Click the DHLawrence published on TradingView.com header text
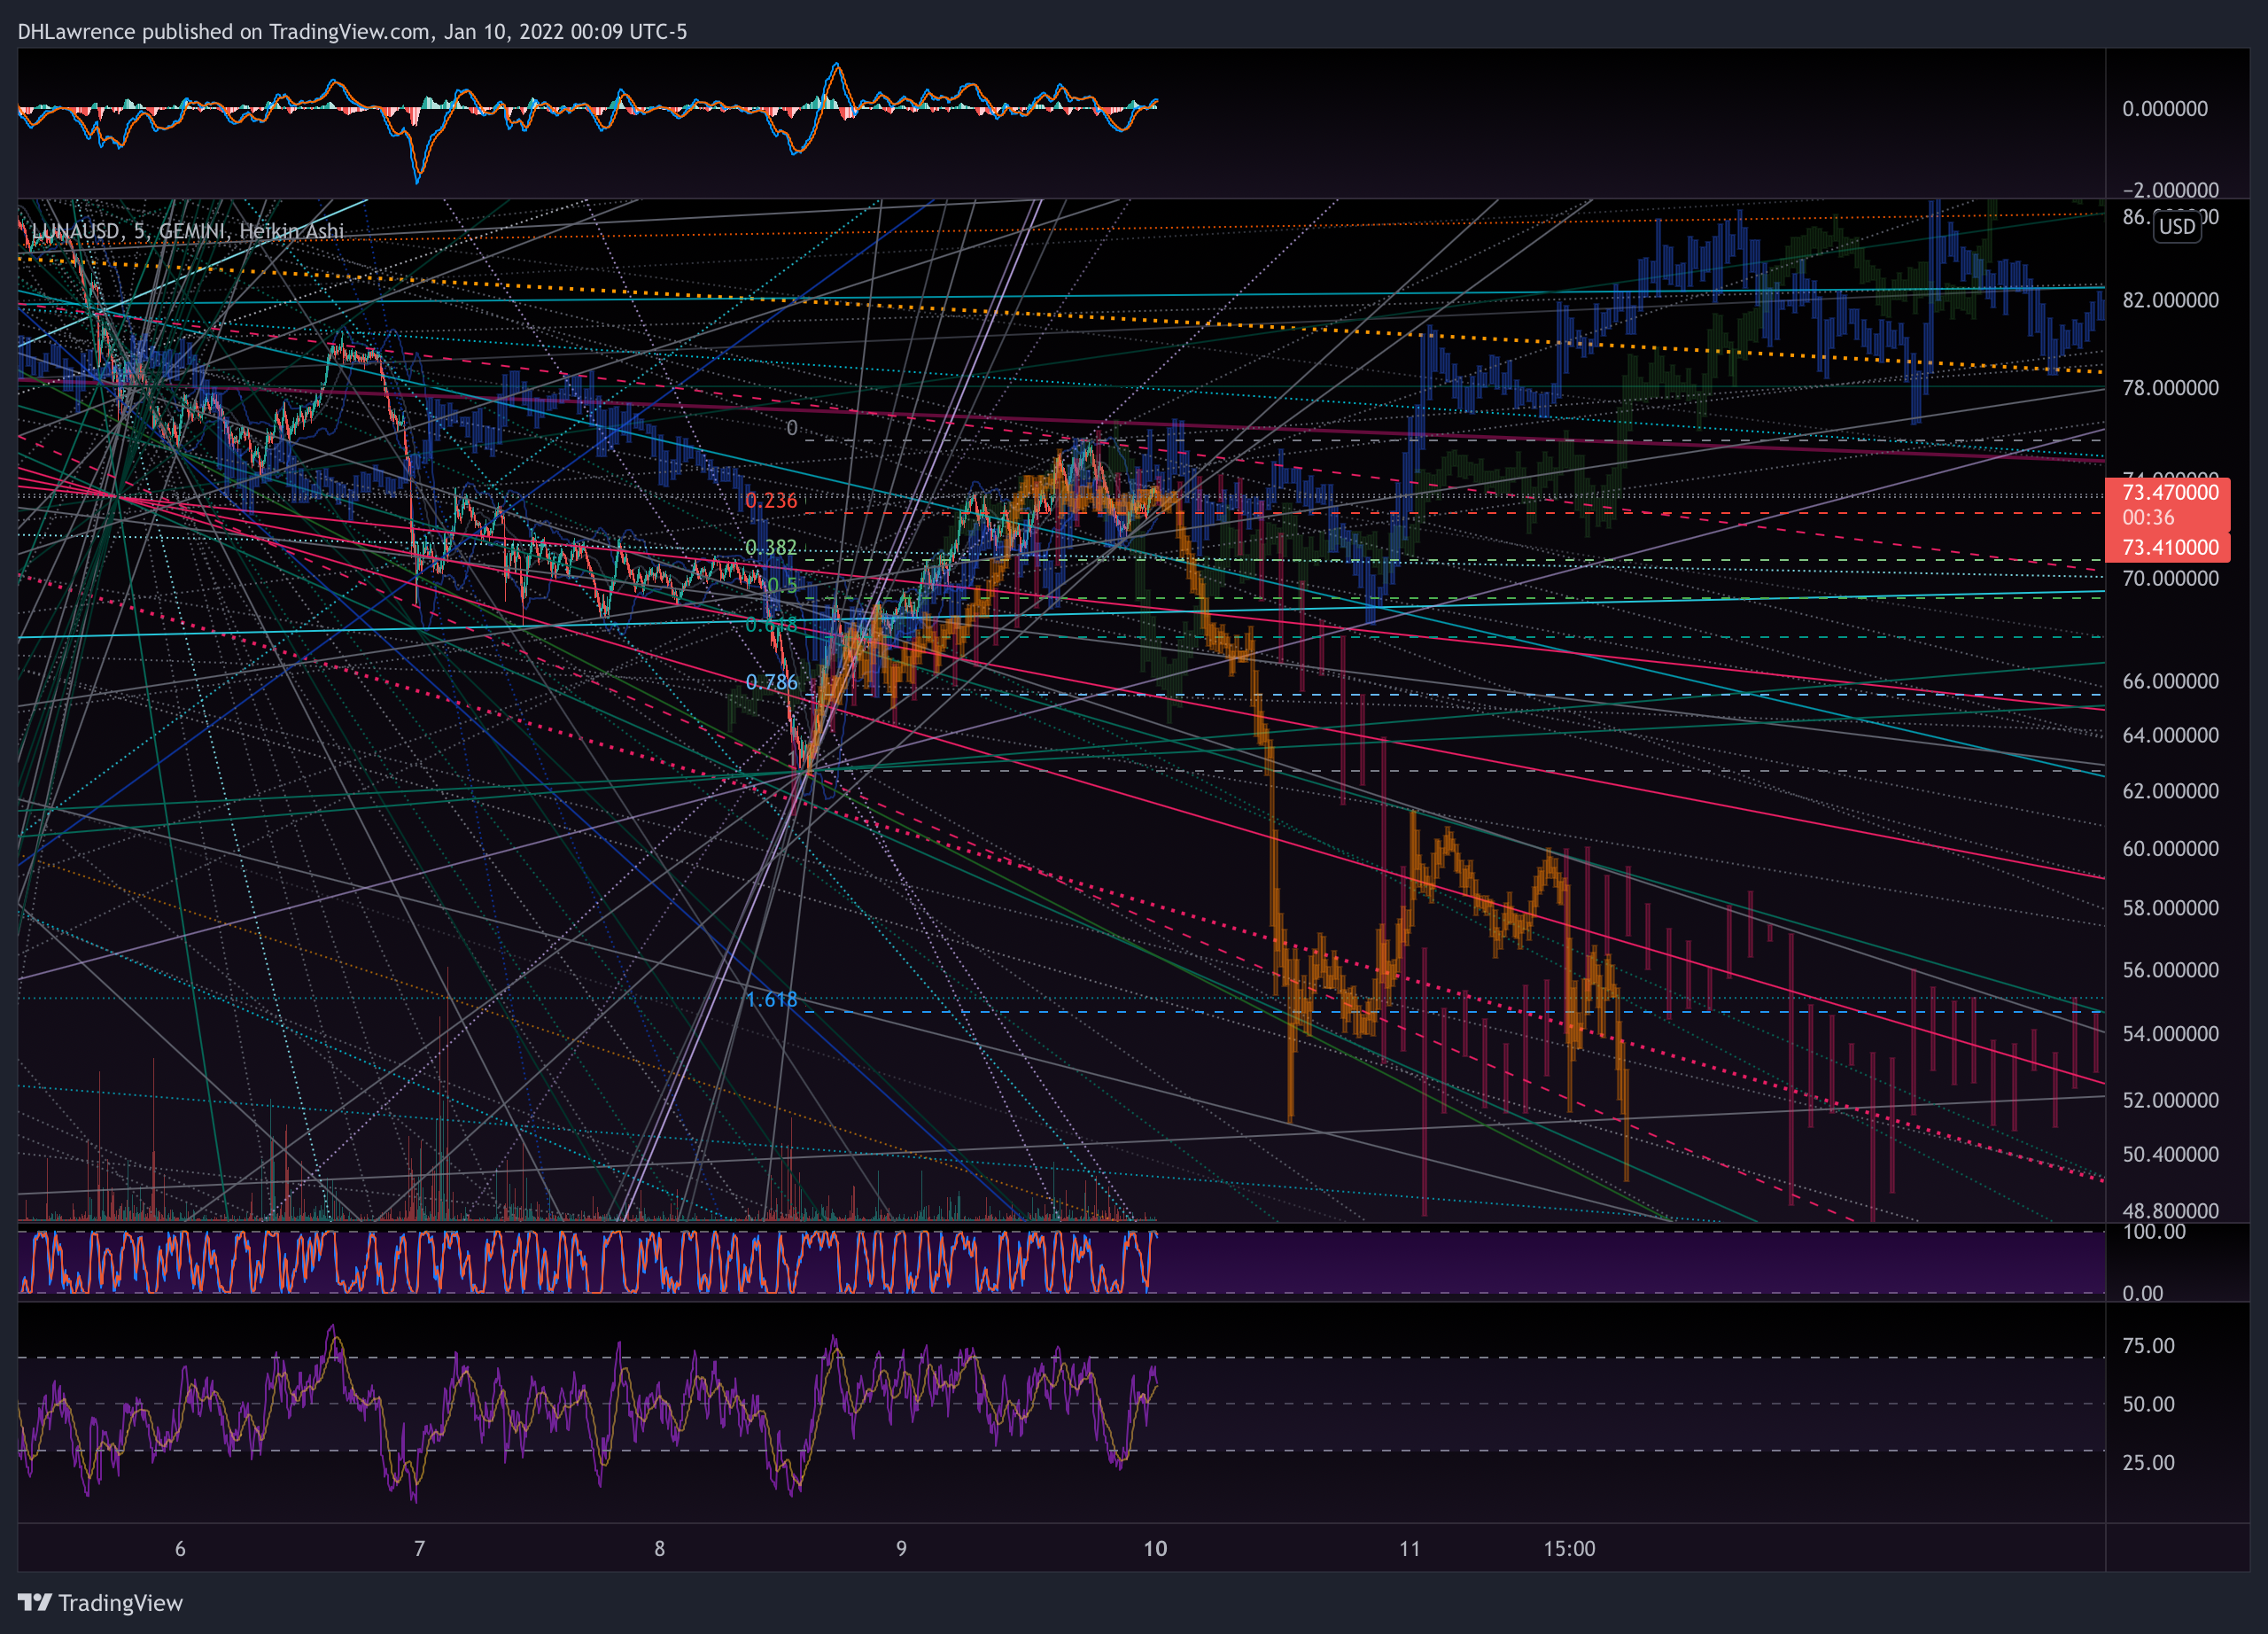The image size is (2268, 1634). (352, 31)
